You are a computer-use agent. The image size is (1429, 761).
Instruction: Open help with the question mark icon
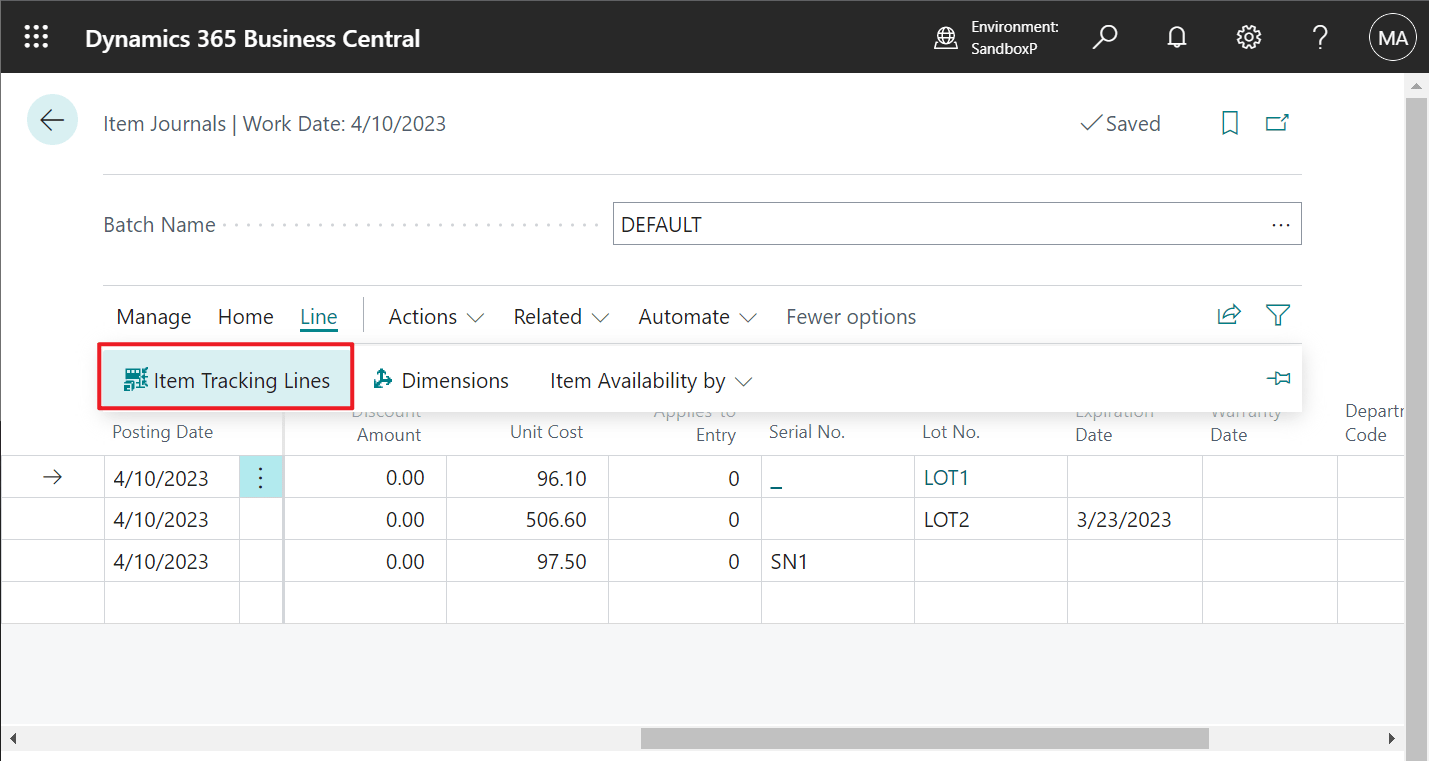[x=1320, y=36]
